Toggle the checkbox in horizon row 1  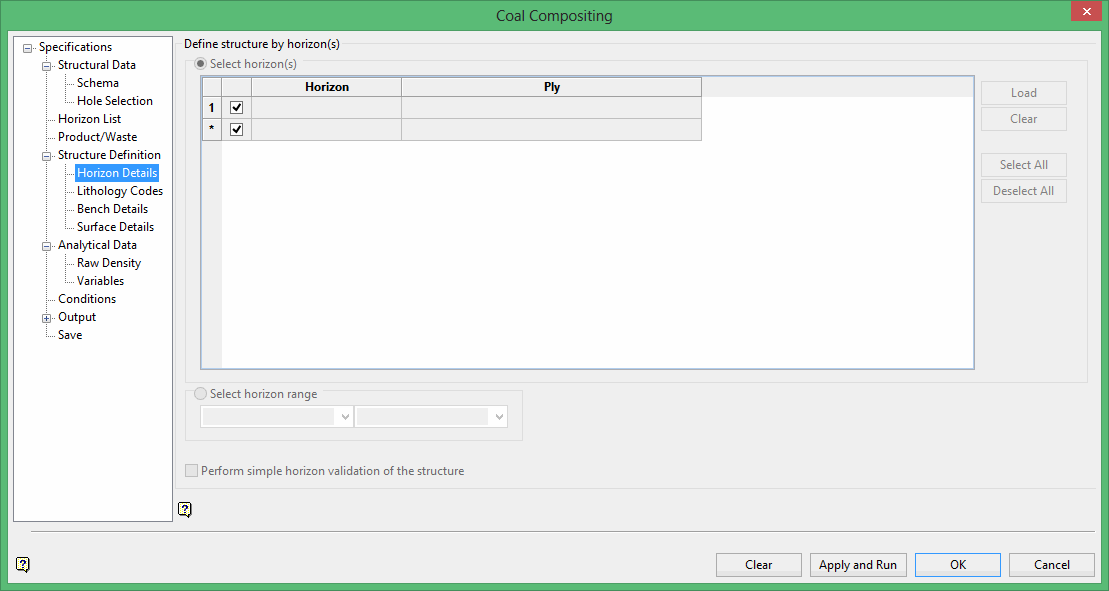click(237, 108)
